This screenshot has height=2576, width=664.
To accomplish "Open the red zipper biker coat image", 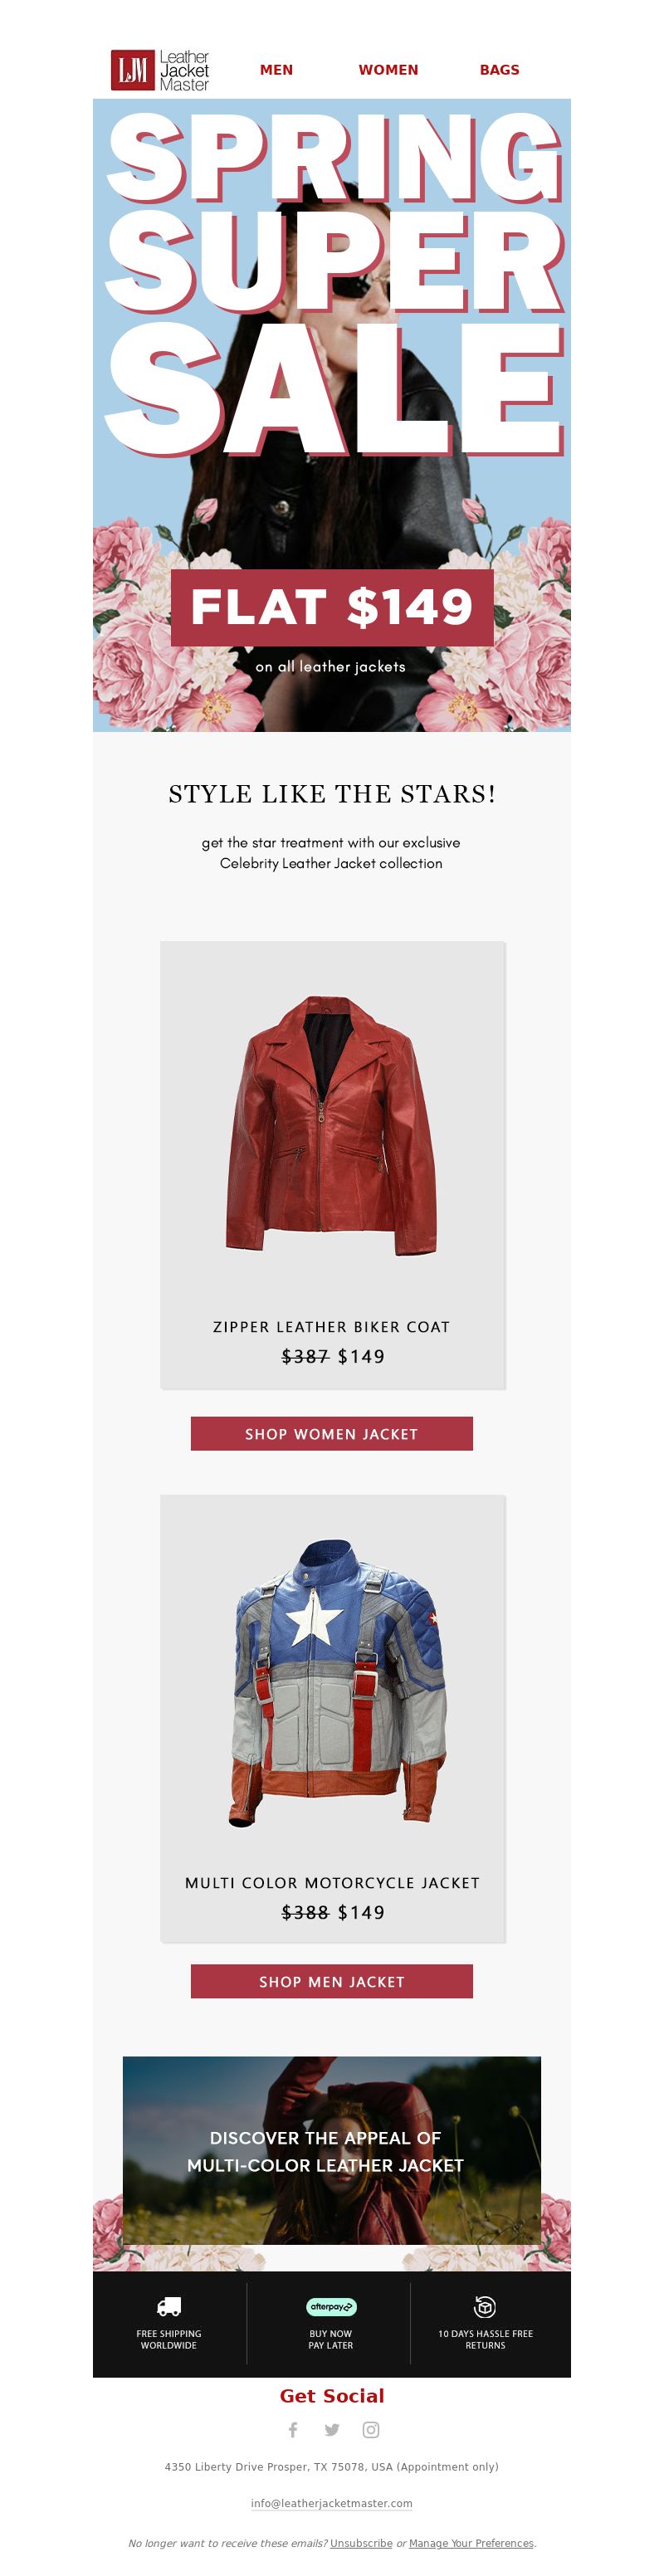I will tap(331, 1125).
